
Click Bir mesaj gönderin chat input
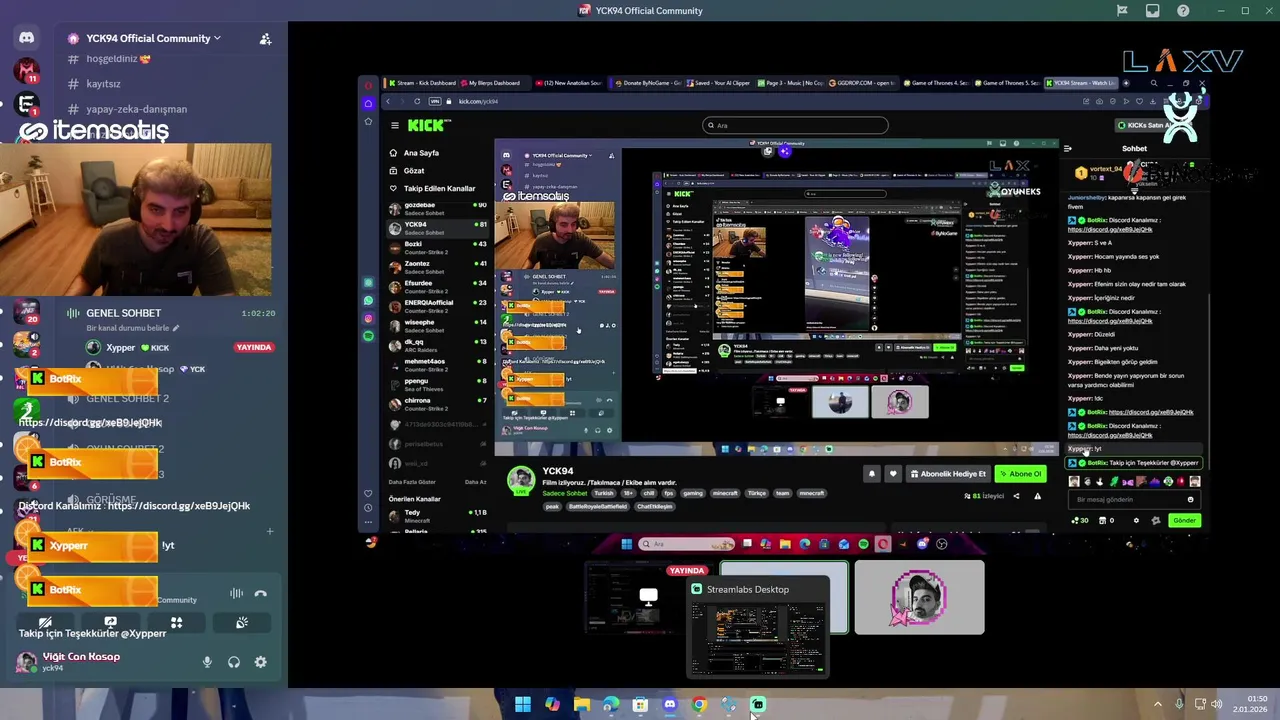click(1133, 499)
